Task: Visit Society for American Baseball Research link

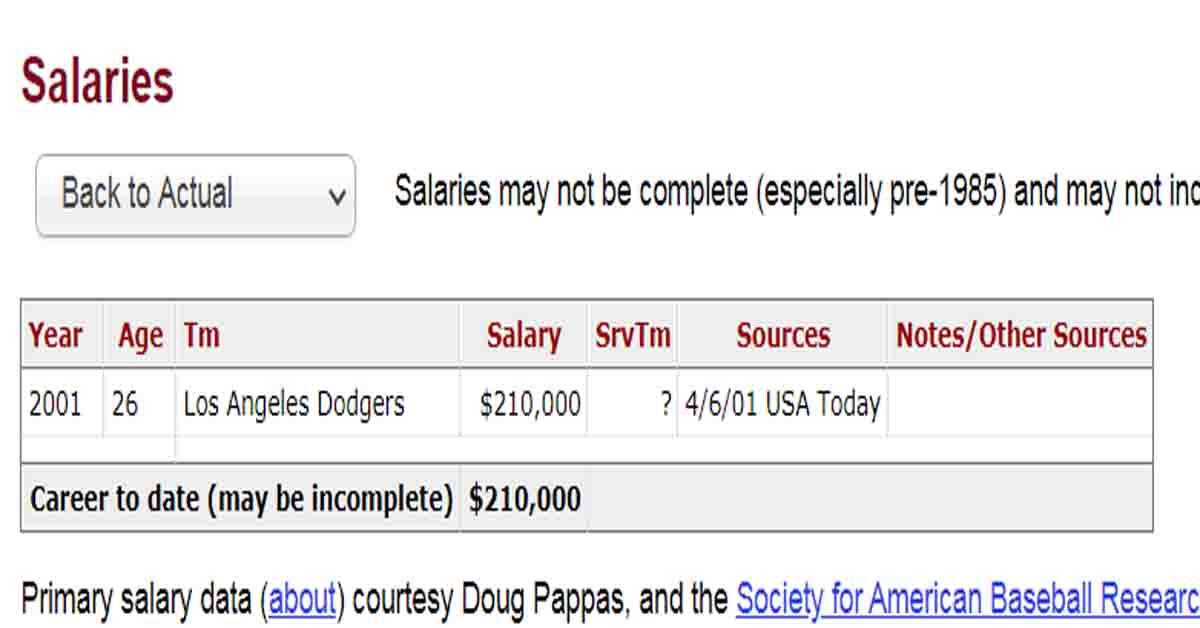Action: (967, 599)
